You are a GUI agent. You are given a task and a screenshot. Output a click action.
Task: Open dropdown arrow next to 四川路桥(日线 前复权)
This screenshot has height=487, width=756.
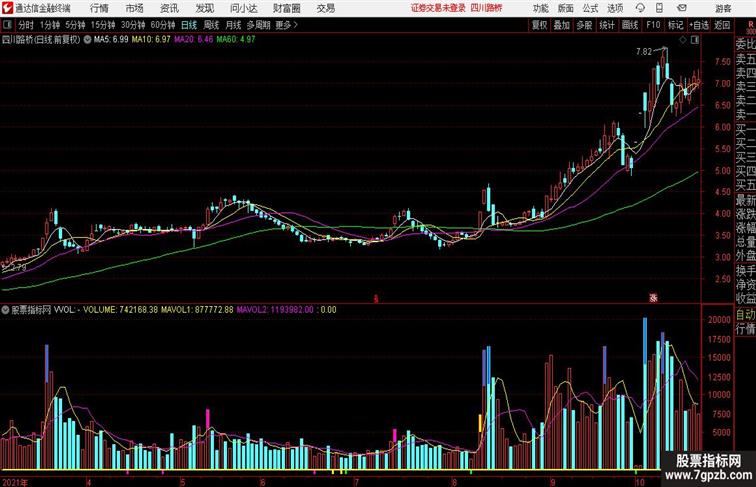point(87,40)
